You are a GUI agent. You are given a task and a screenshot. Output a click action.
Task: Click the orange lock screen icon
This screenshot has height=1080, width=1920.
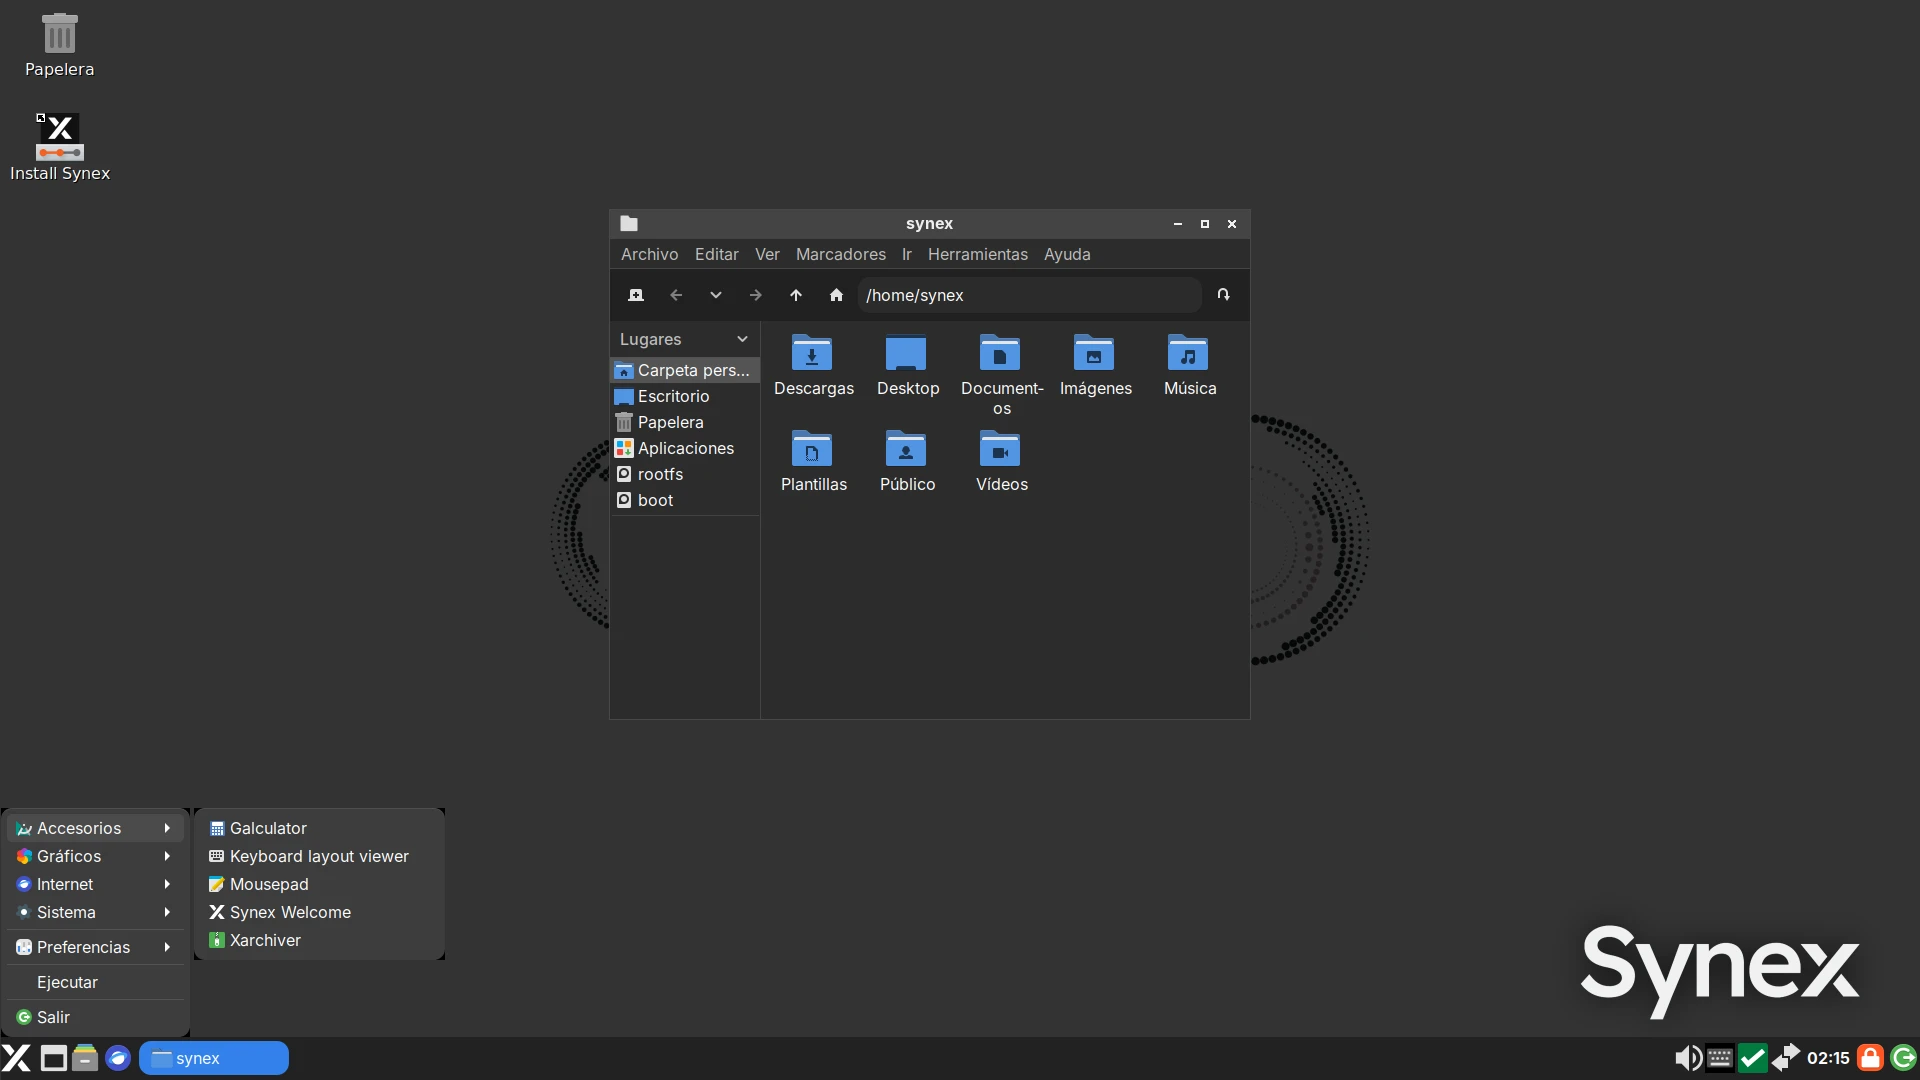tap(1870, 1058)
